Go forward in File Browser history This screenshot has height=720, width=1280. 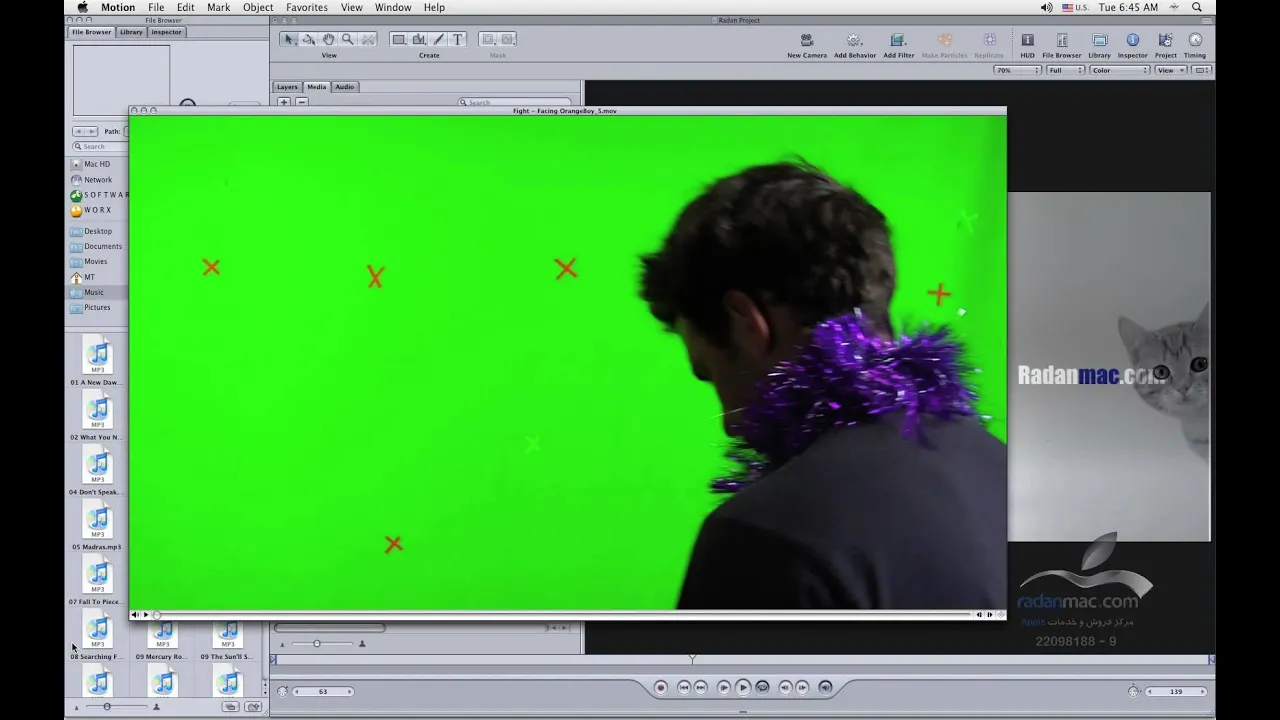tap(92, 131)
